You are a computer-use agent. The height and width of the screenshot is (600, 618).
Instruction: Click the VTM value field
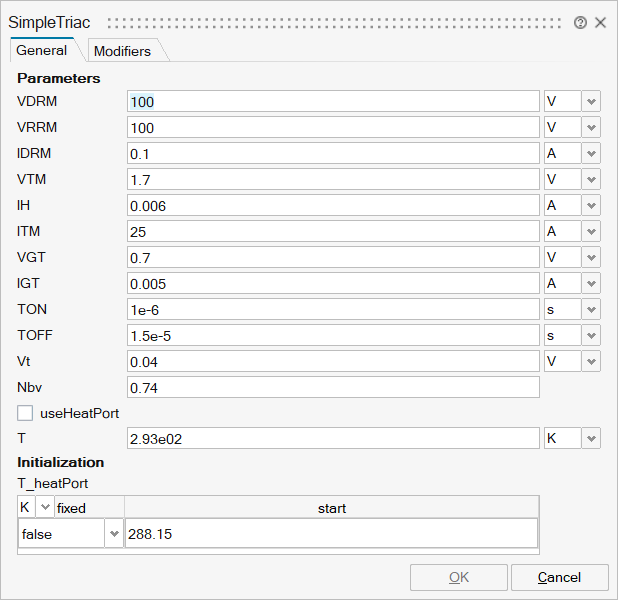tap(333, 180)
